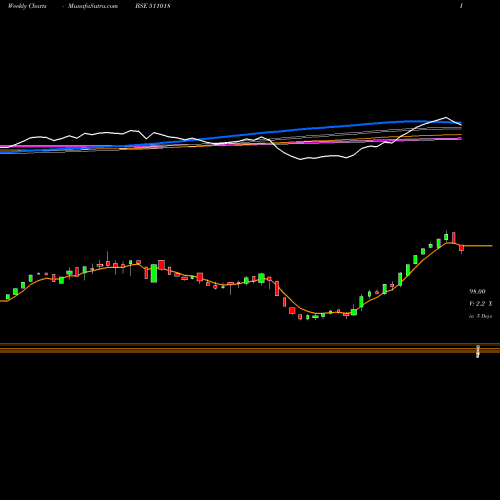Click the "in 5 Days" label

click(x=481, y=316)
